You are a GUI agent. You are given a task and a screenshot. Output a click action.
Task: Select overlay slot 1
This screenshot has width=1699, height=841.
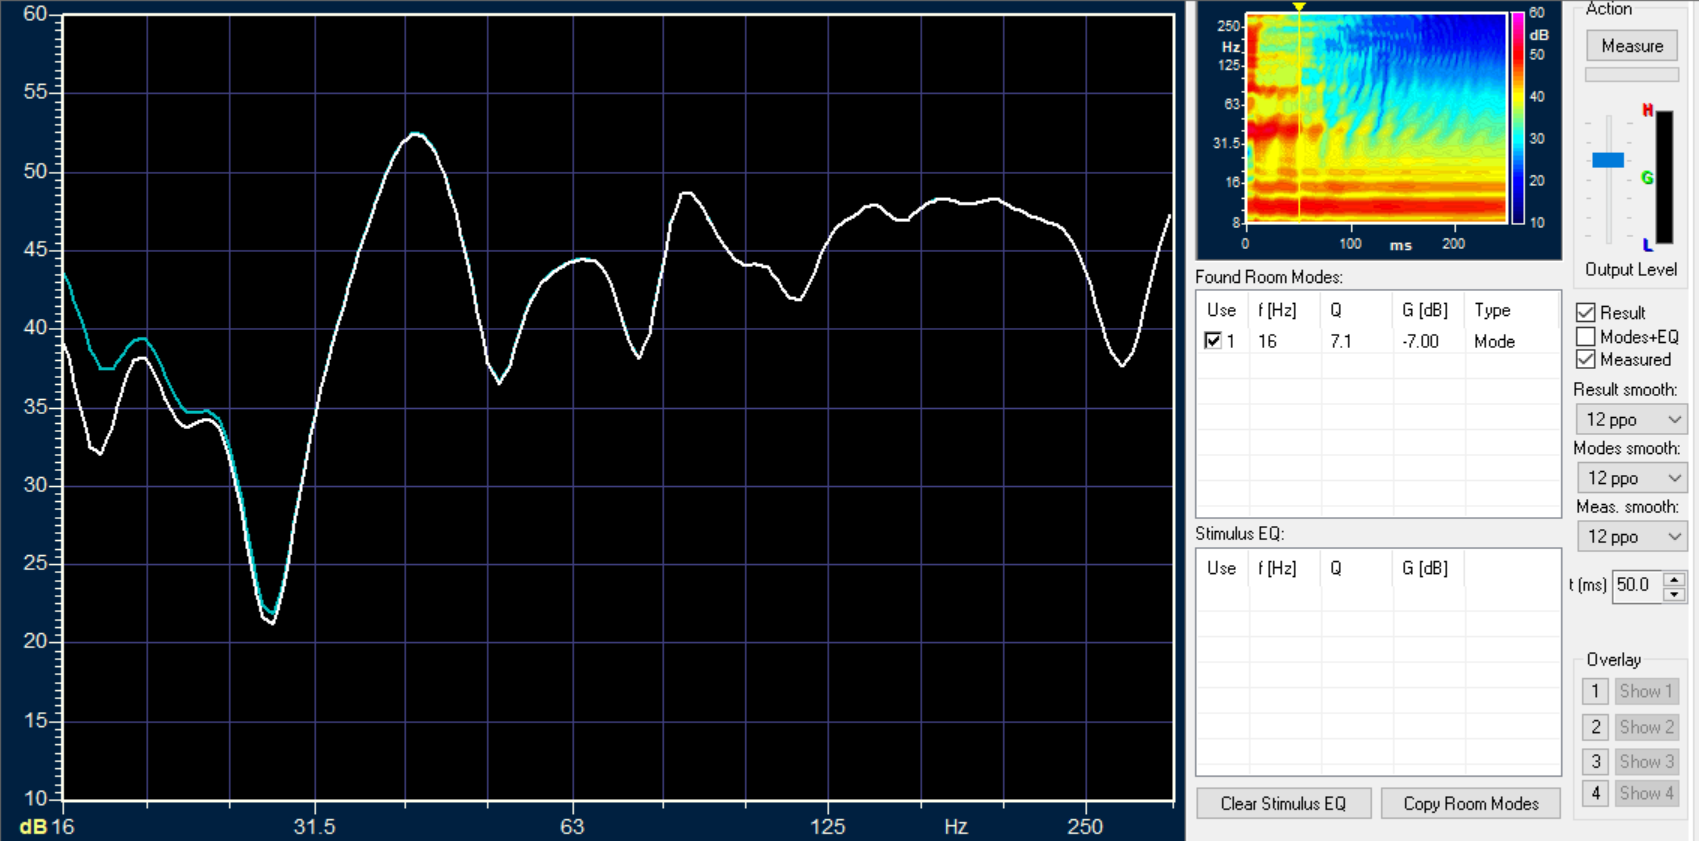coord(1595,691)
